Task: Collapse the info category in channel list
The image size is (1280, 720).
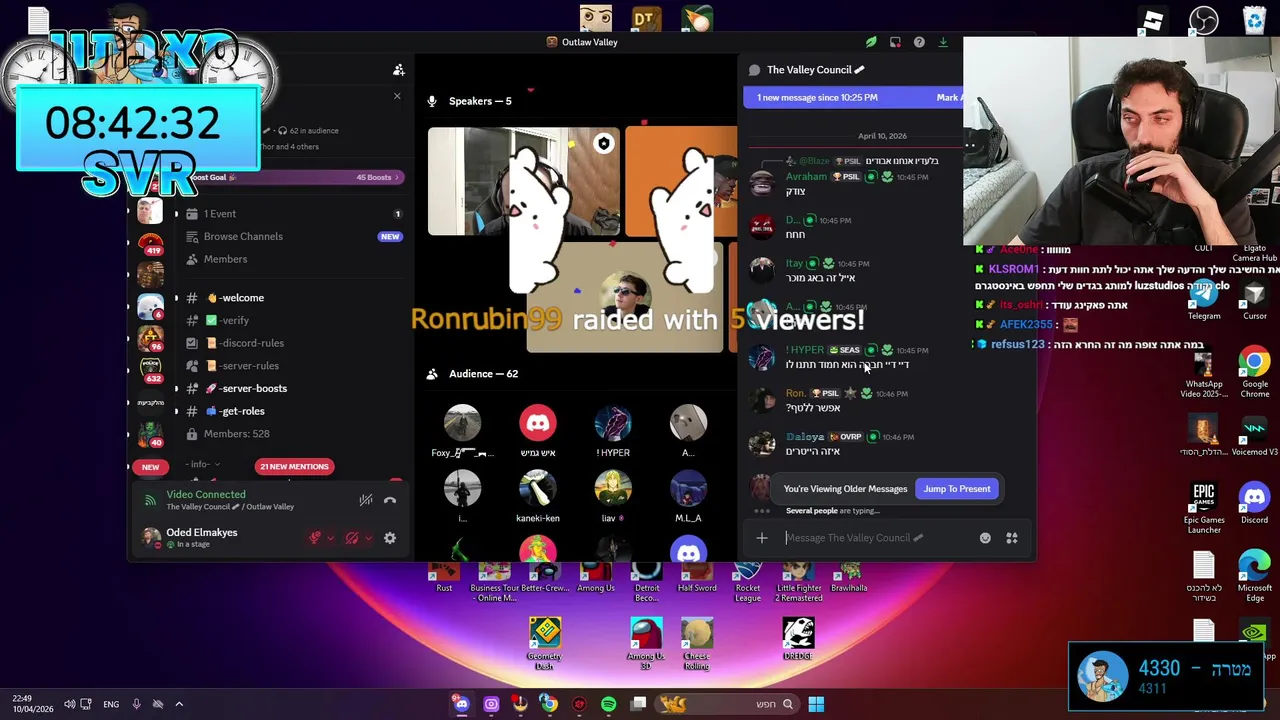Action: [x=203, y=464]
